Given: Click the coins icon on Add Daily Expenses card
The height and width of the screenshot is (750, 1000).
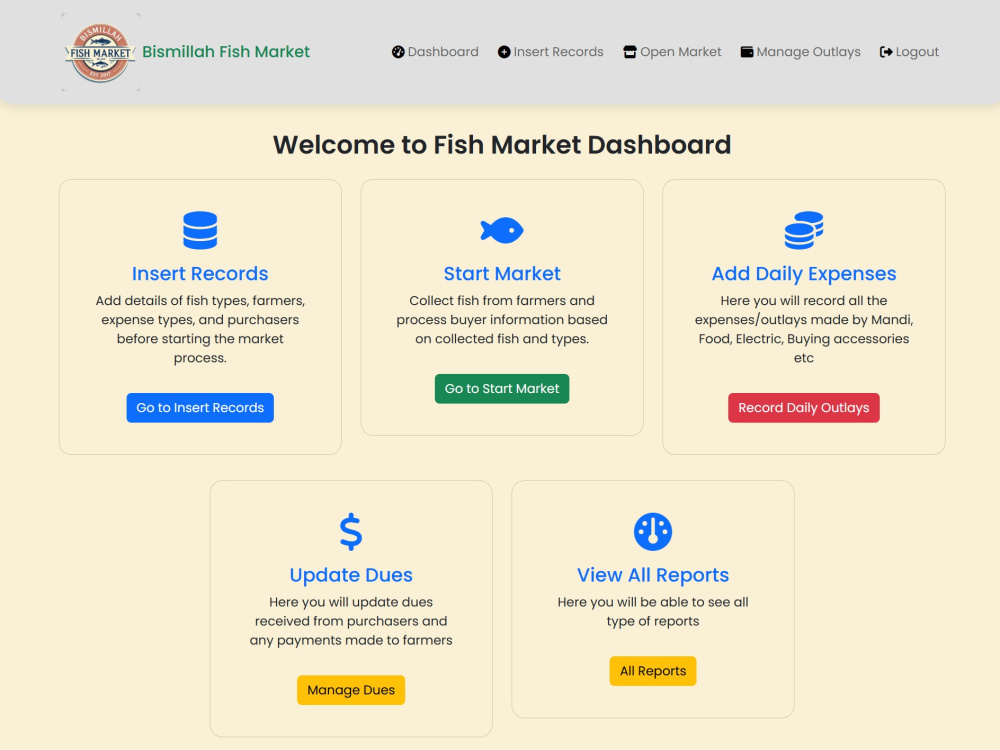Looking at the screenshot, I should pyautogui.click(x=804, y=230).
